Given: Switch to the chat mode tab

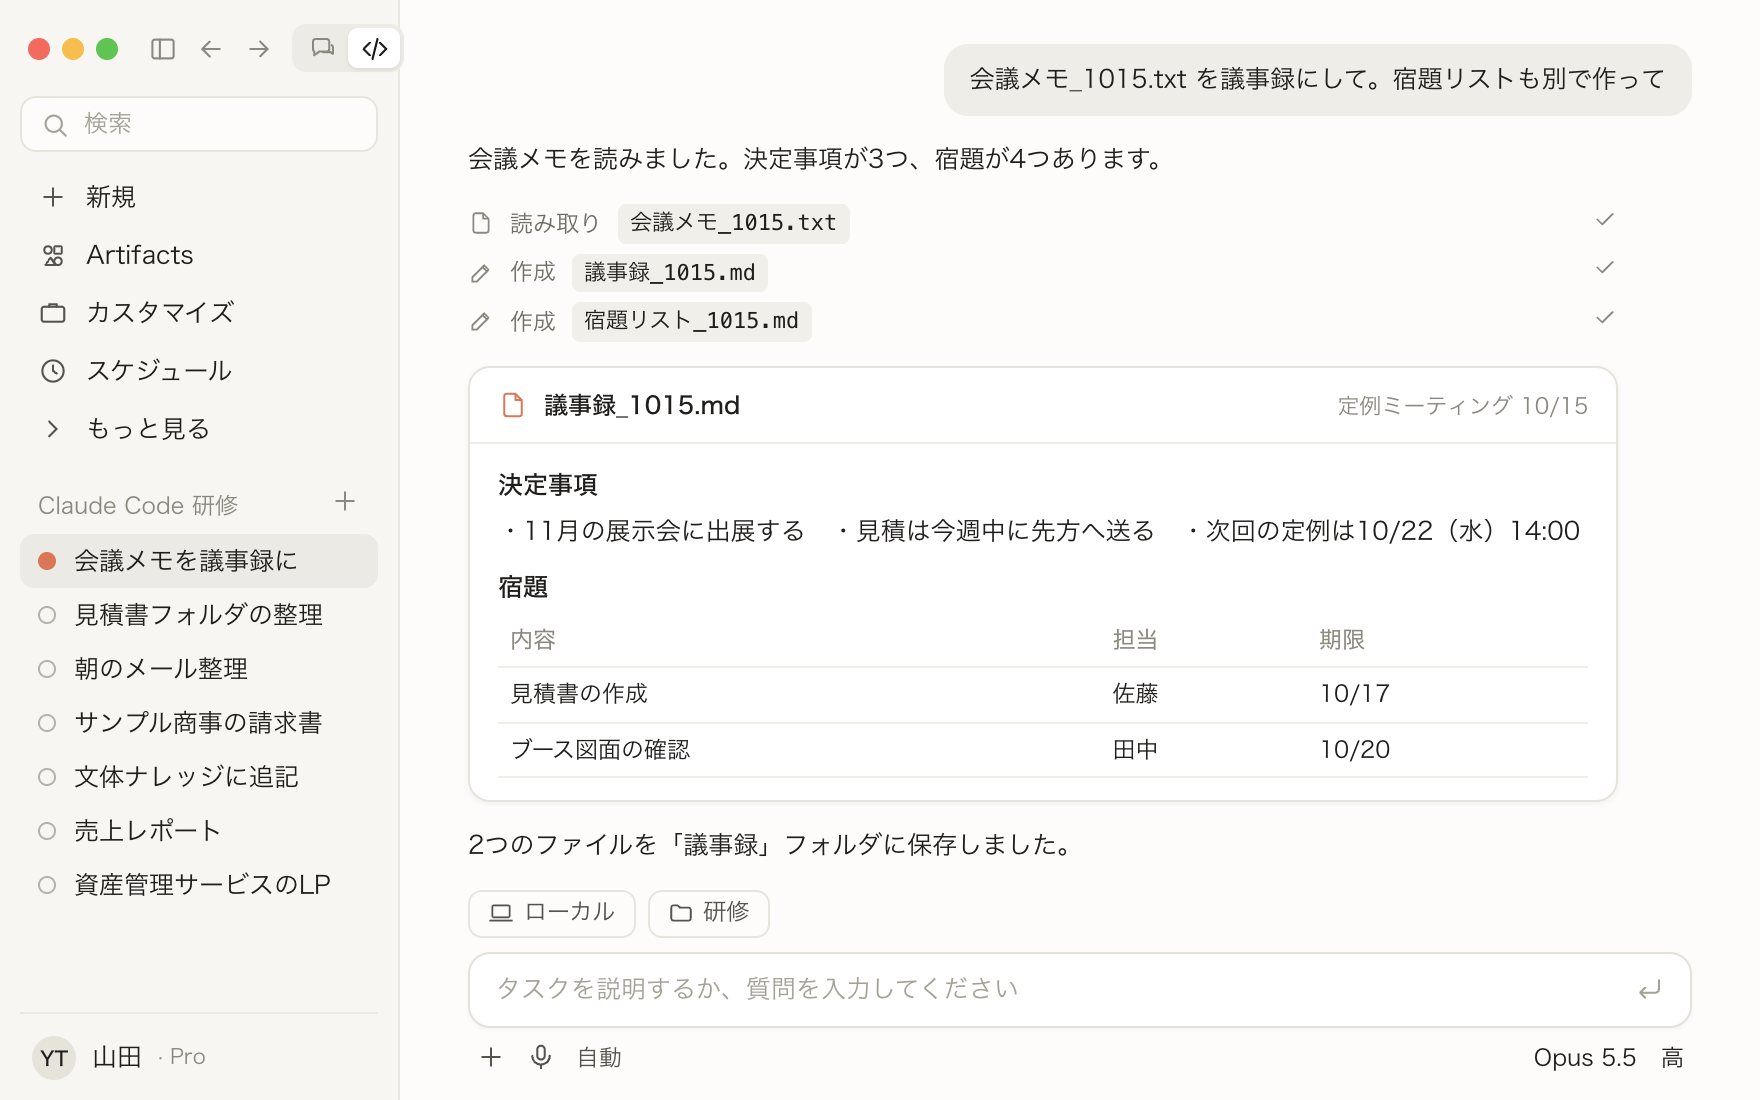Looking at the screenshot, I should (x=322, y=48).
